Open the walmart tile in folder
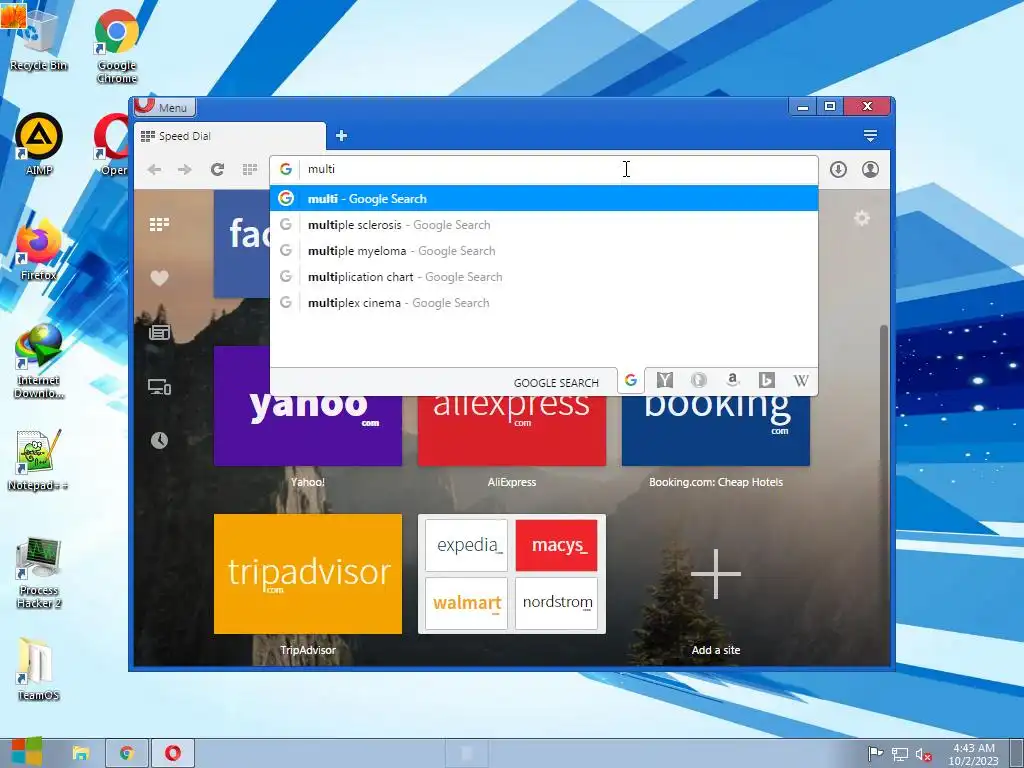This screenshot has height=768, width=1024. tap(466, 603)
